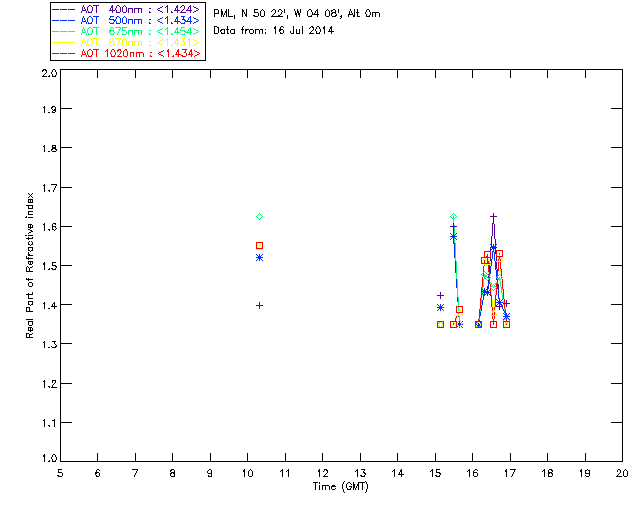Click the green diamond point near 10 GMT

[x=259, y=216]
